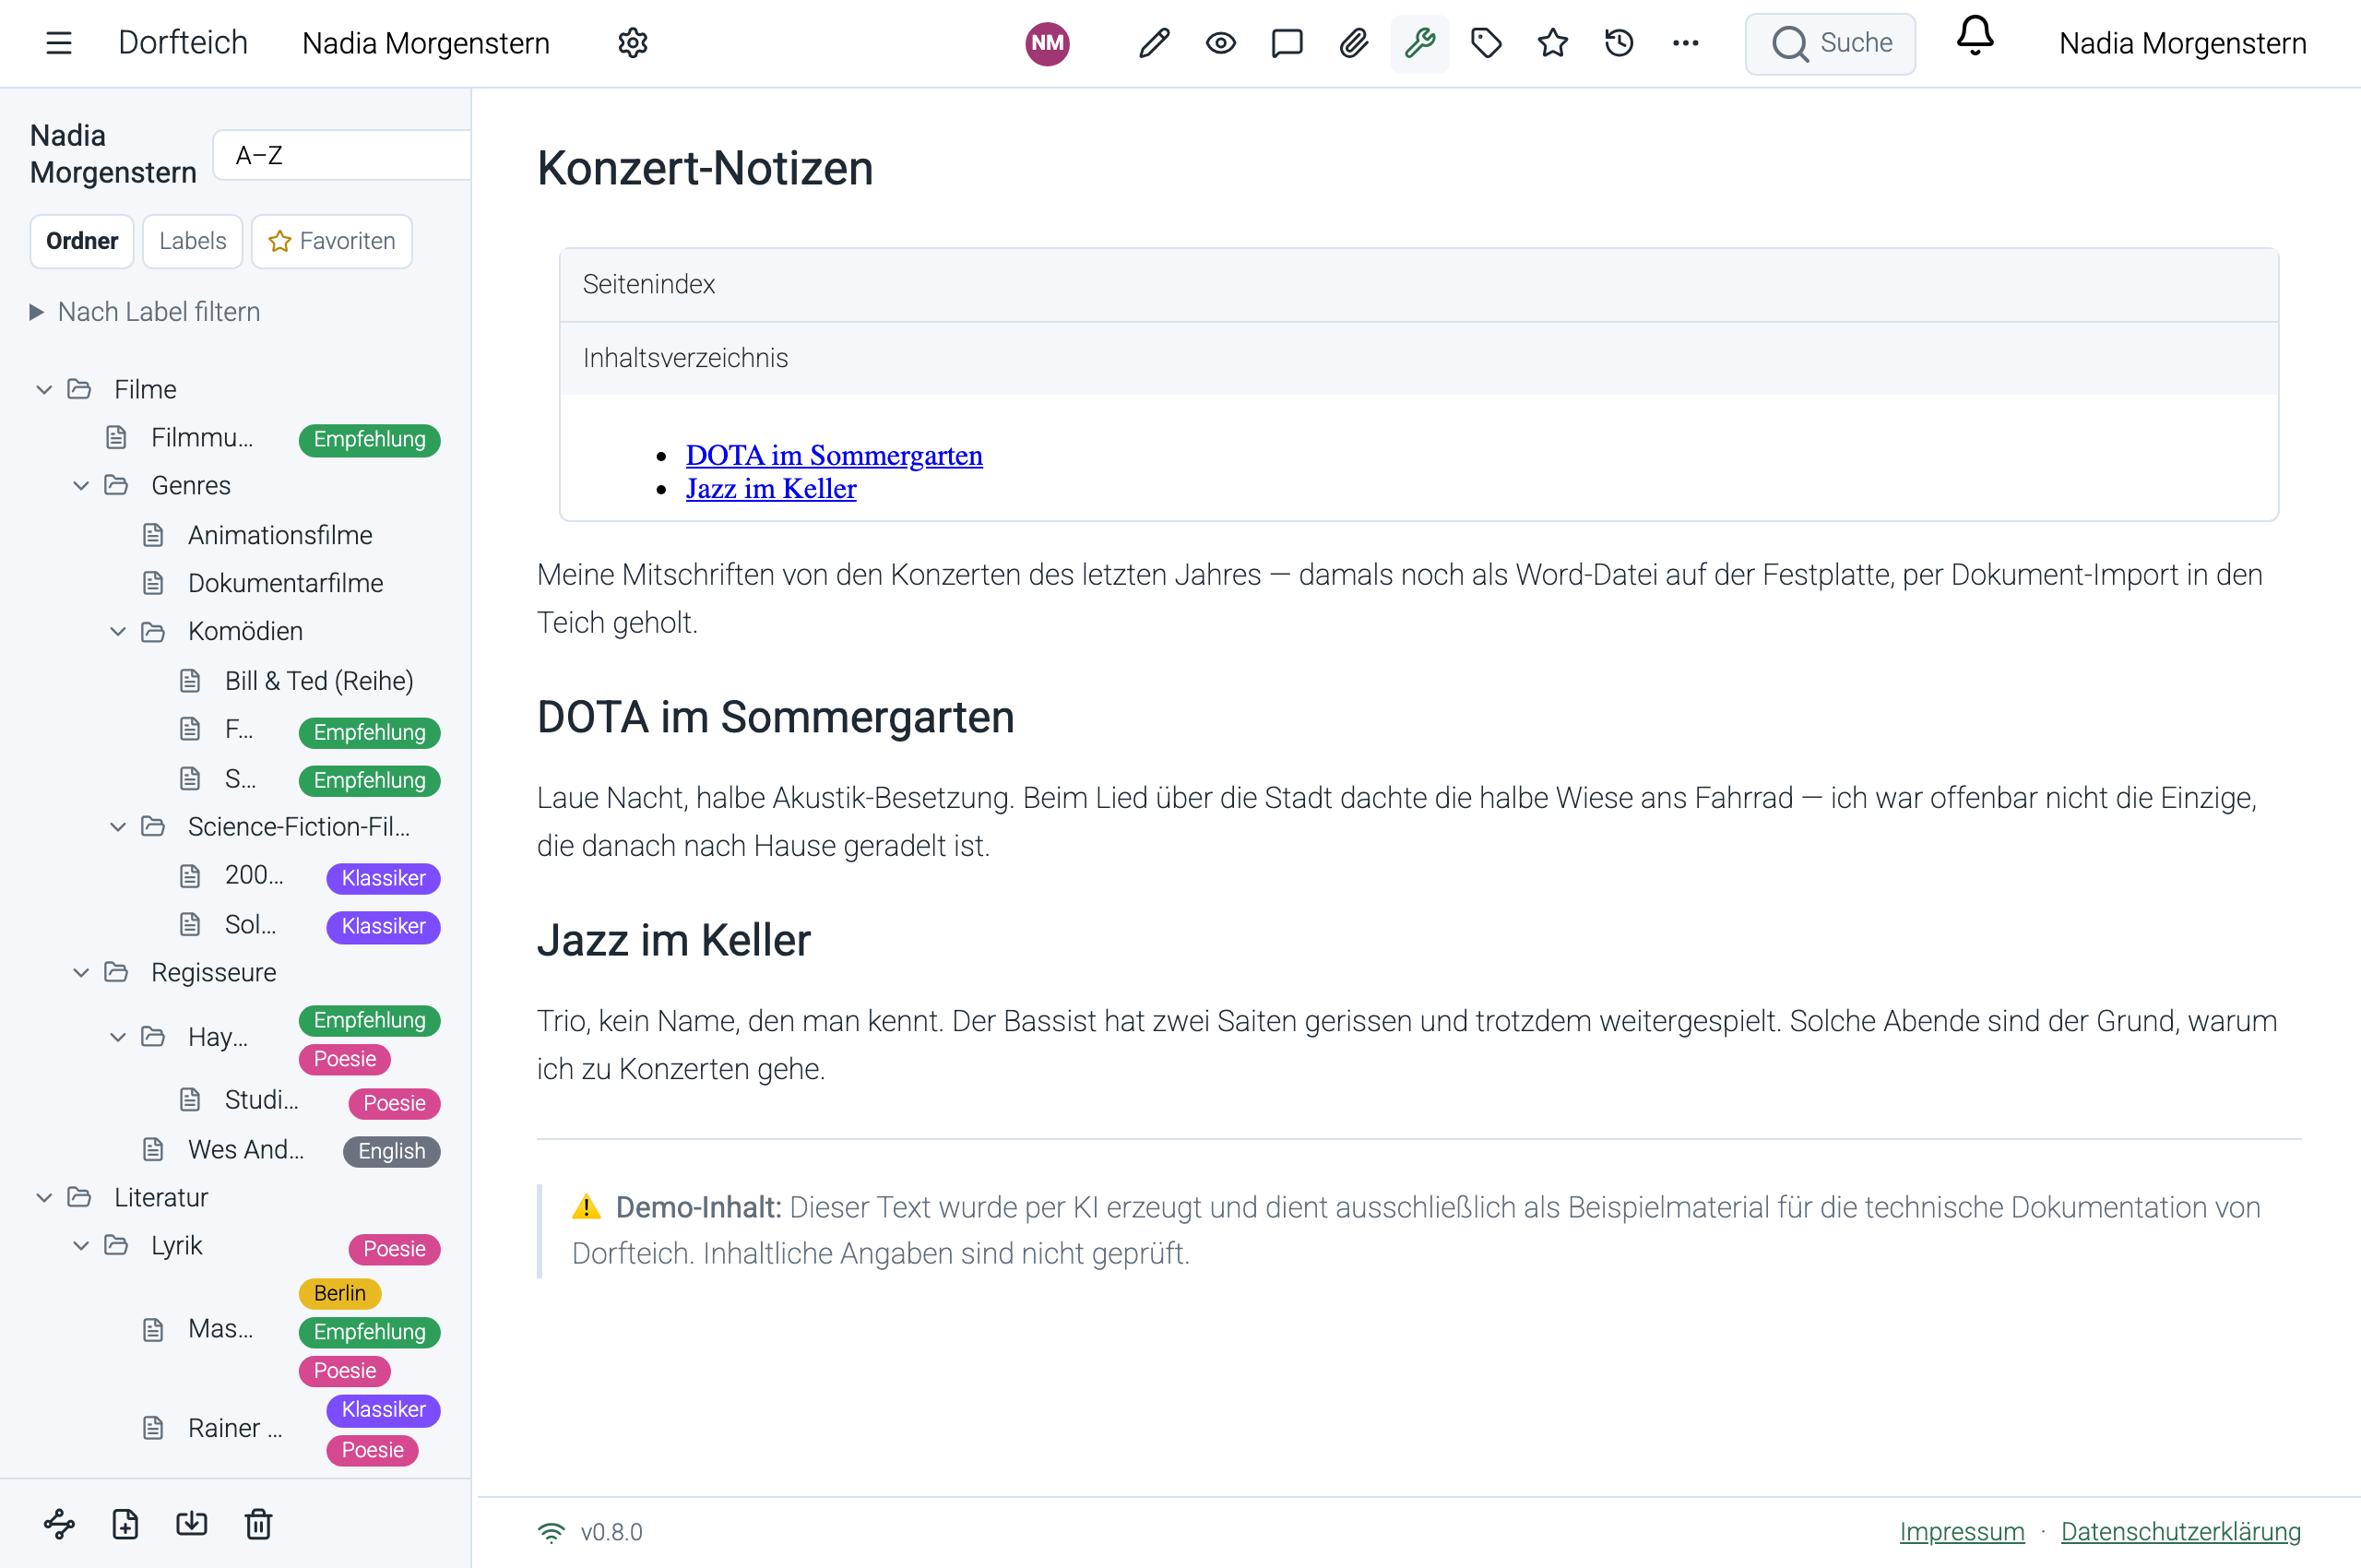The height and width of the screenshot is (1568, 2361).
Task: Open the Rainer … page
Action: tap(235, 1428)
